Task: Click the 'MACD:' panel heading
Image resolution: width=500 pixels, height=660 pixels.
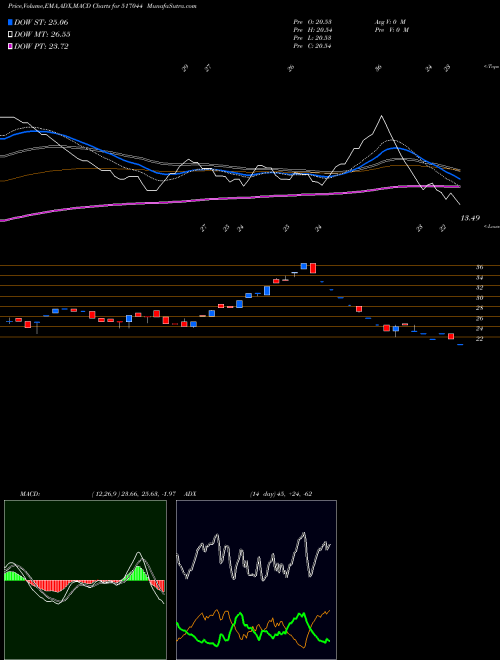Action: coord(29,494)
